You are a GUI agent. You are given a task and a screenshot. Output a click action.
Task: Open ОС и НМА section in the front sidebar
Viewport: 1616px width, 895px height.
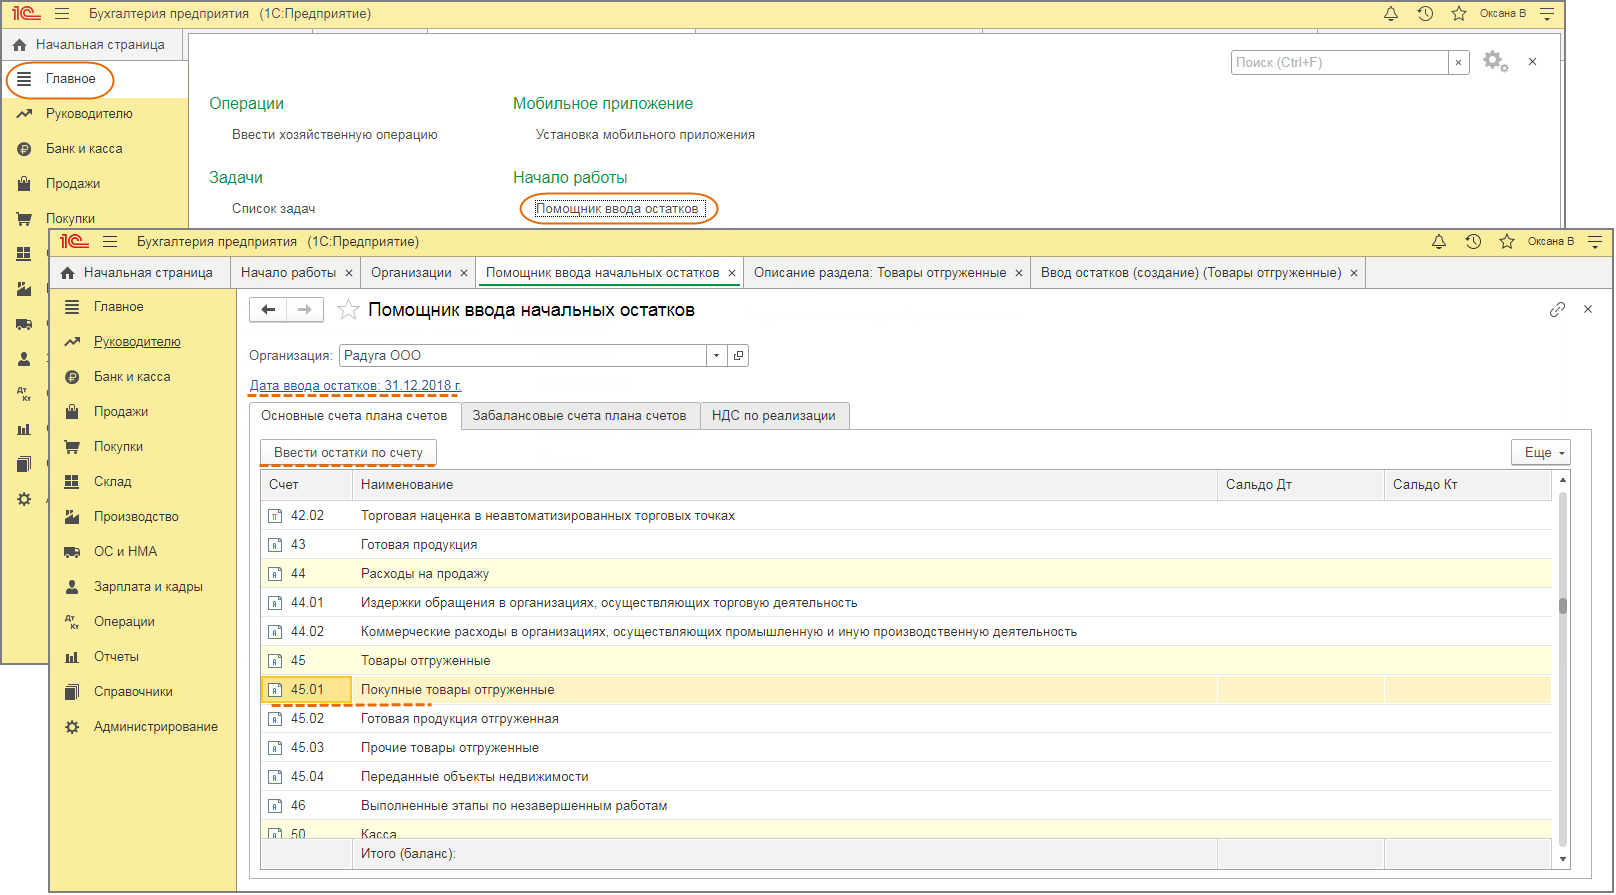[125, 552]
